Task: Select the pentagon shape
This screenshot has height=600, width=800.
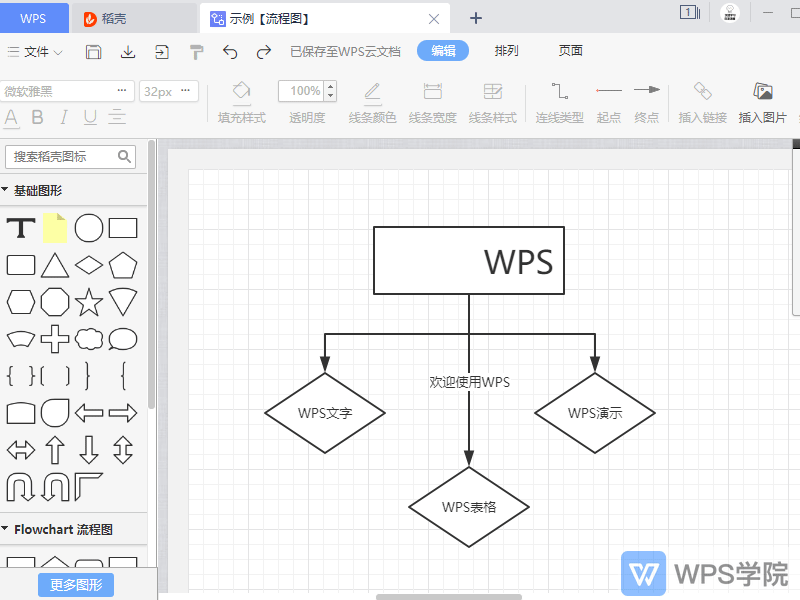Action: [123, 265]
